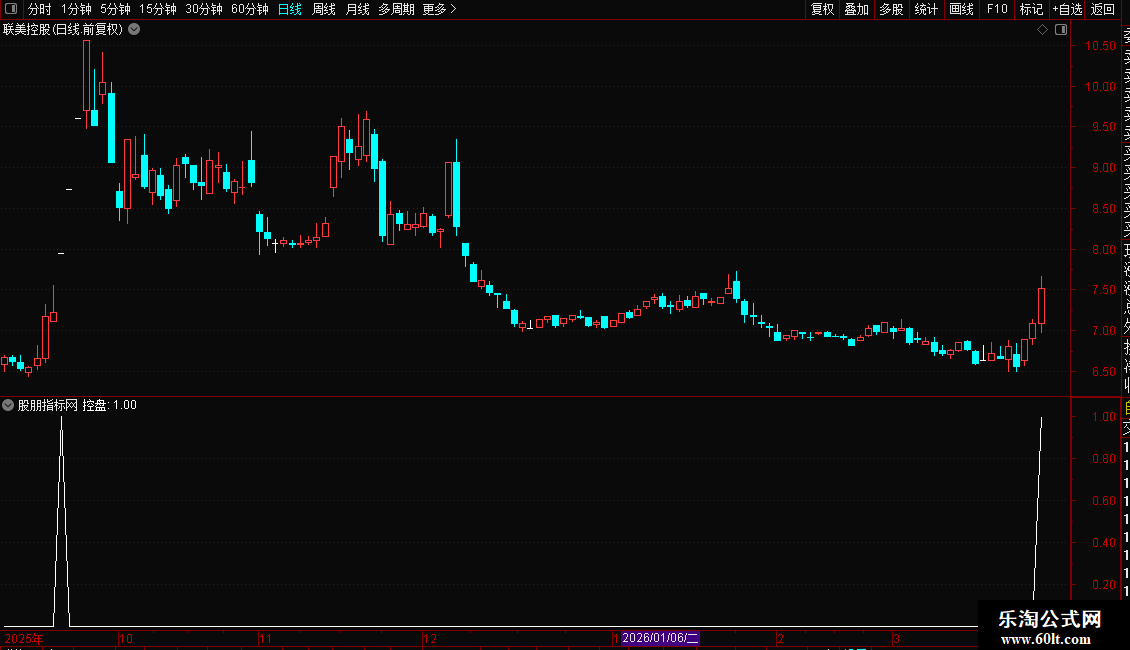Activate the 画线 drawing tools

click(961, 9)
